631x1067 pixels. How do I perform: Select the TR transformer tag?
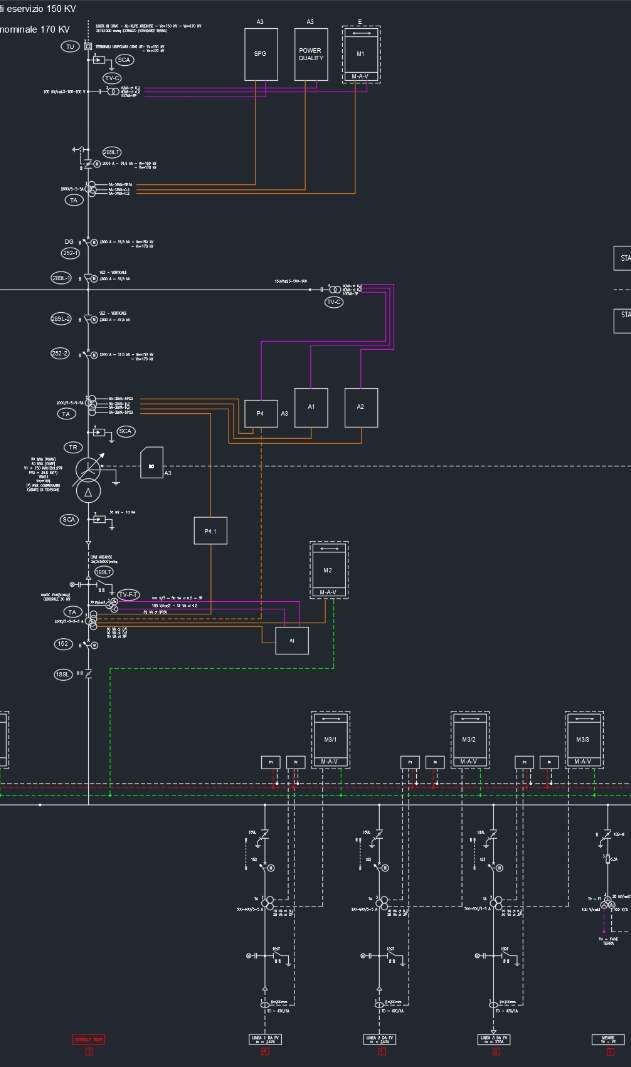[73, 447]
